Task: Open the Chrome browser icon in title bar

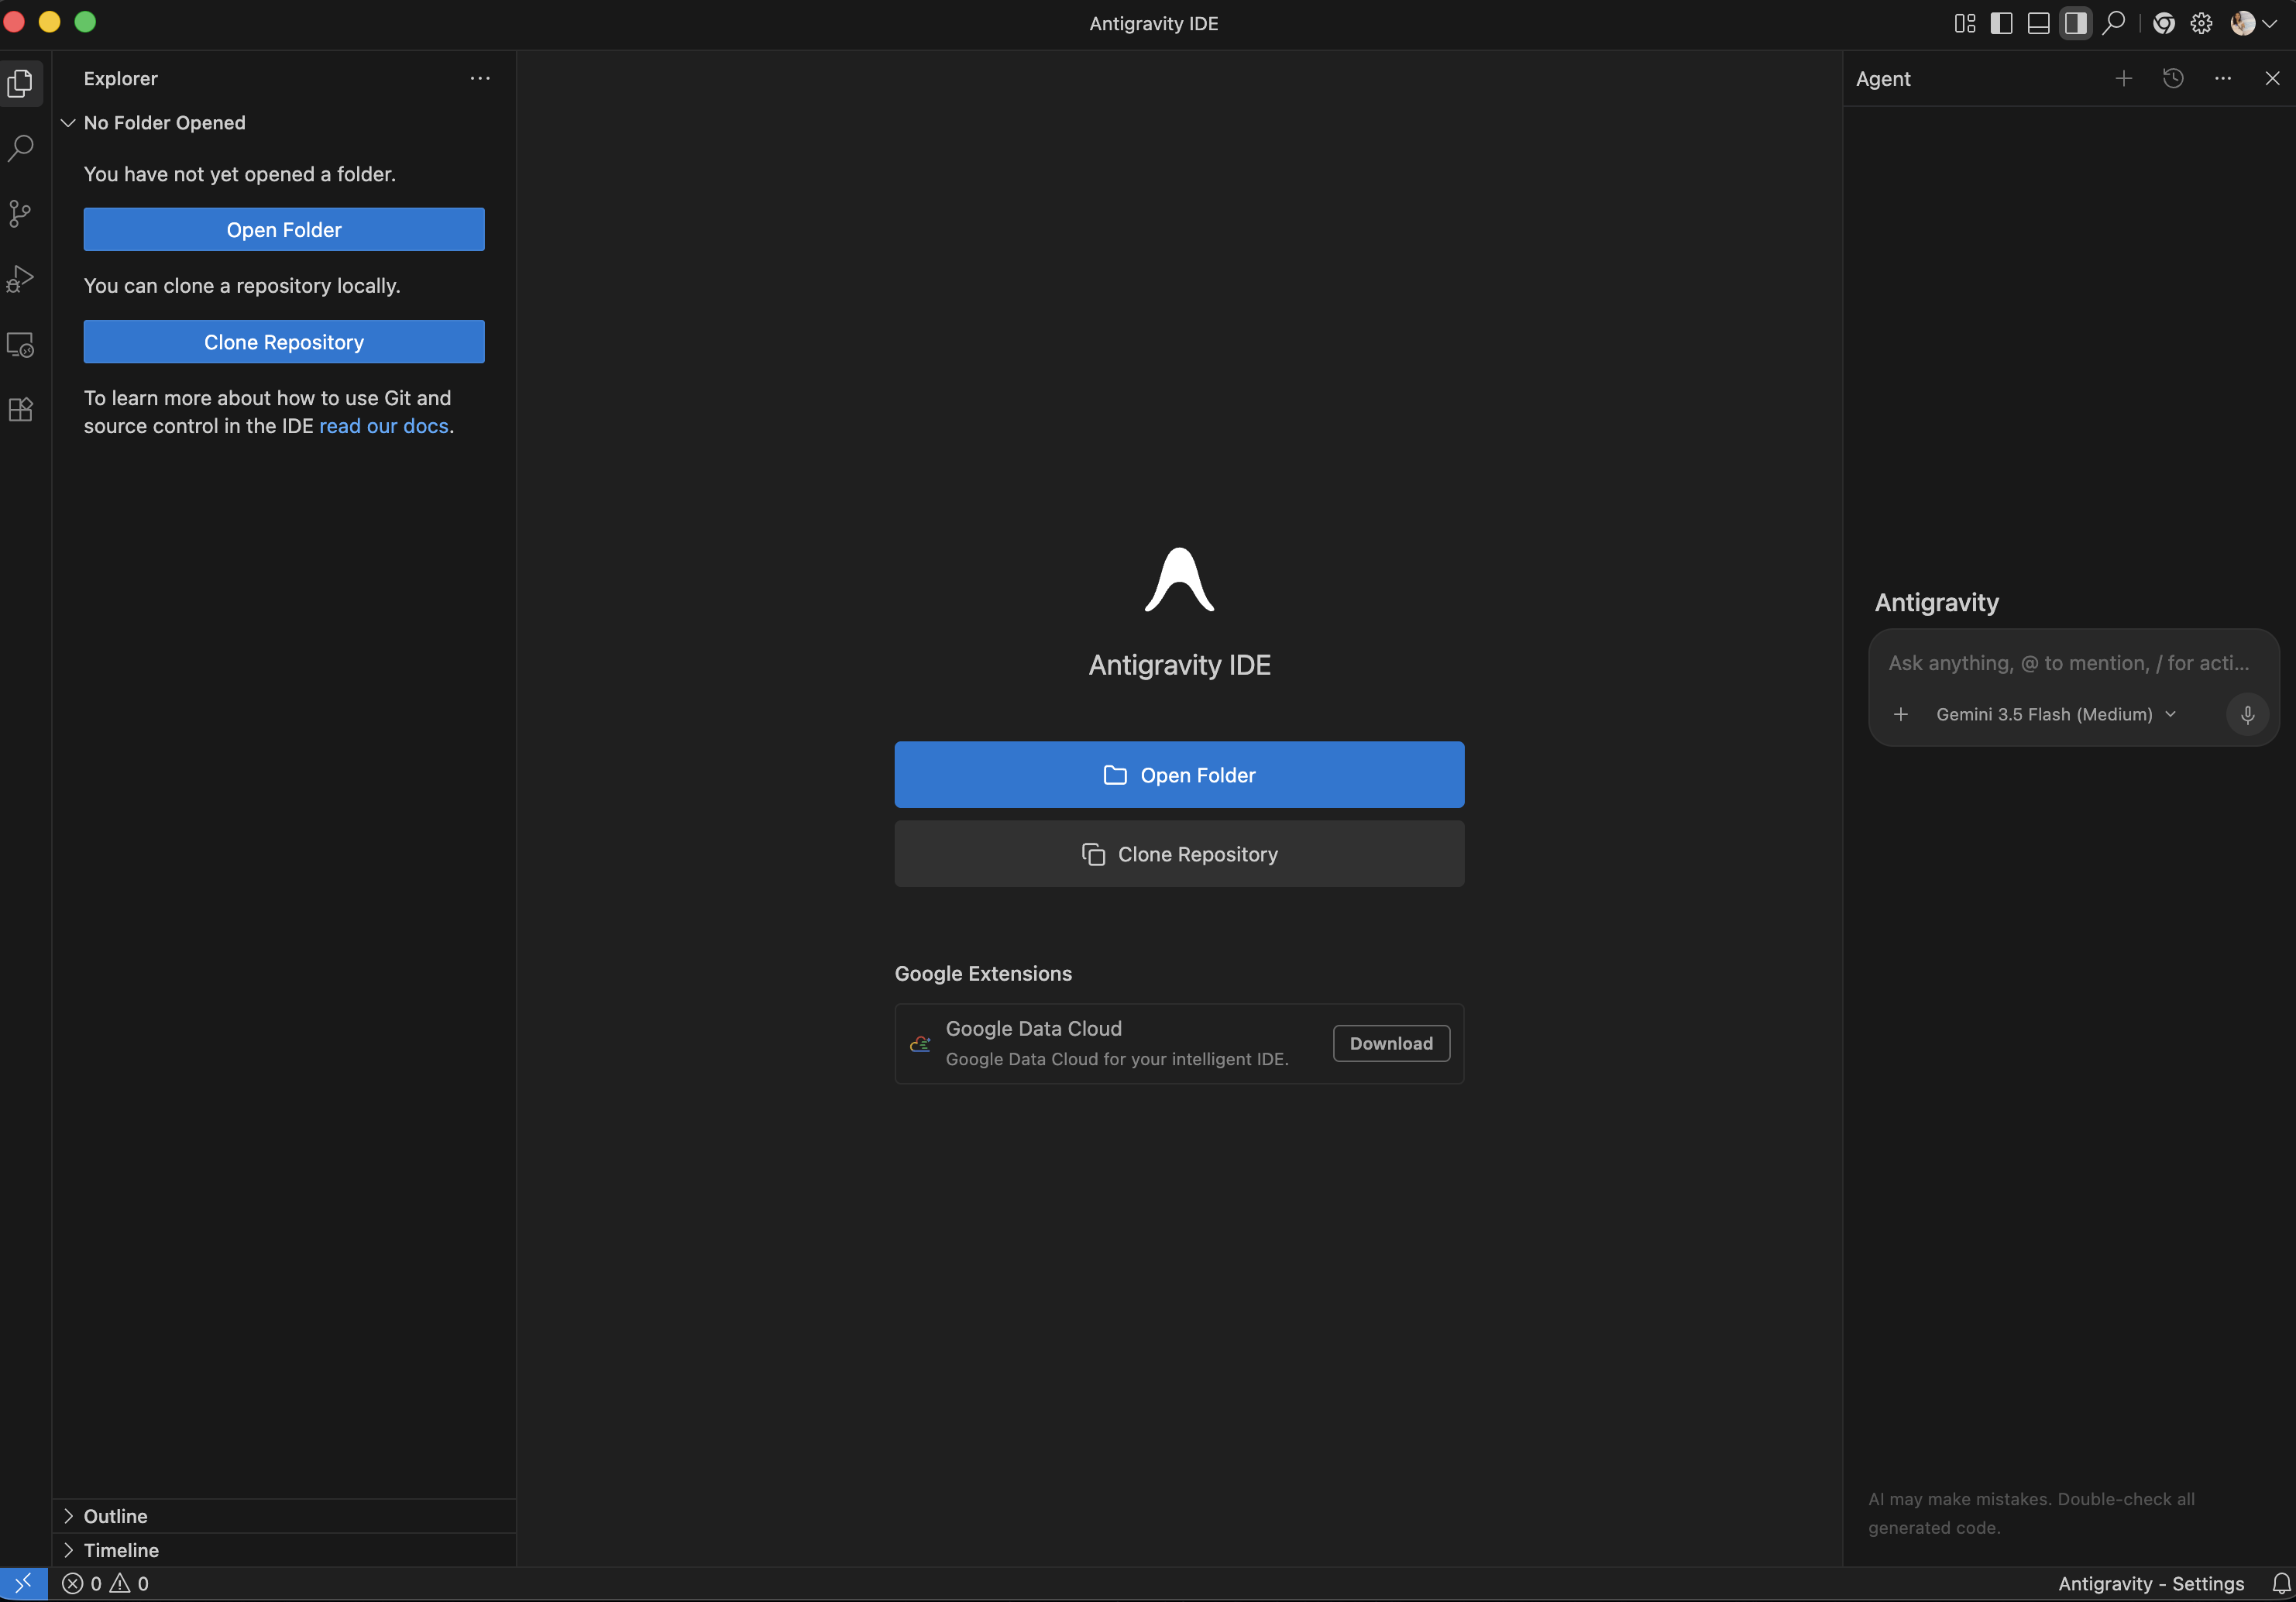Action: (2164, 23)
